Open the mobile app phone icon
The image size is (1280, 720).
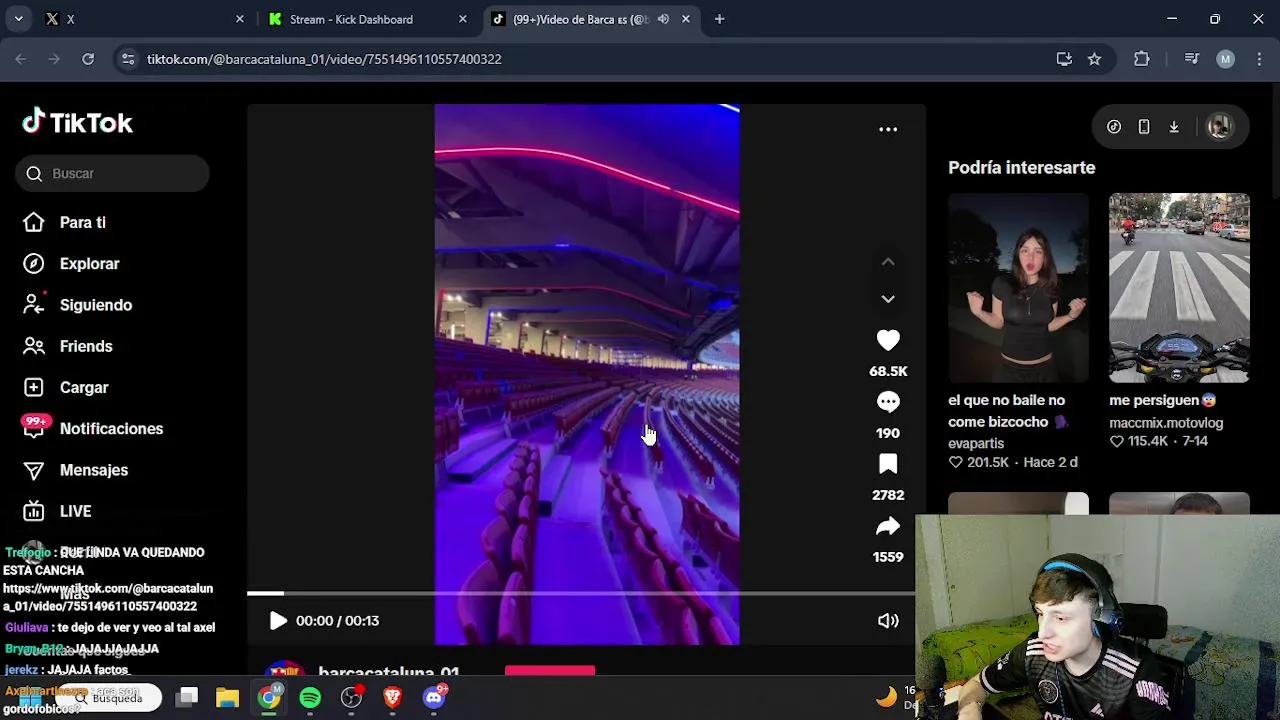tap(1144, 127)
